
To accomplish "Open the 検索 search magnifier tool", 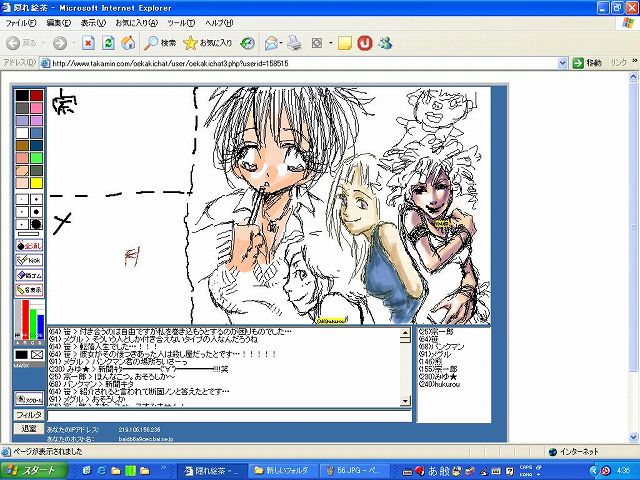I will 160,43.
